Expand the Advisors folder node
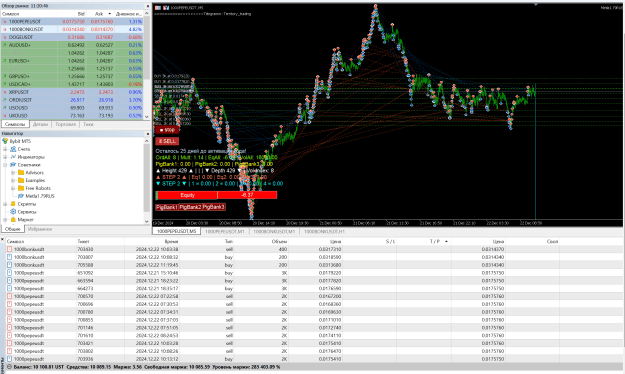 click(13, 173)
